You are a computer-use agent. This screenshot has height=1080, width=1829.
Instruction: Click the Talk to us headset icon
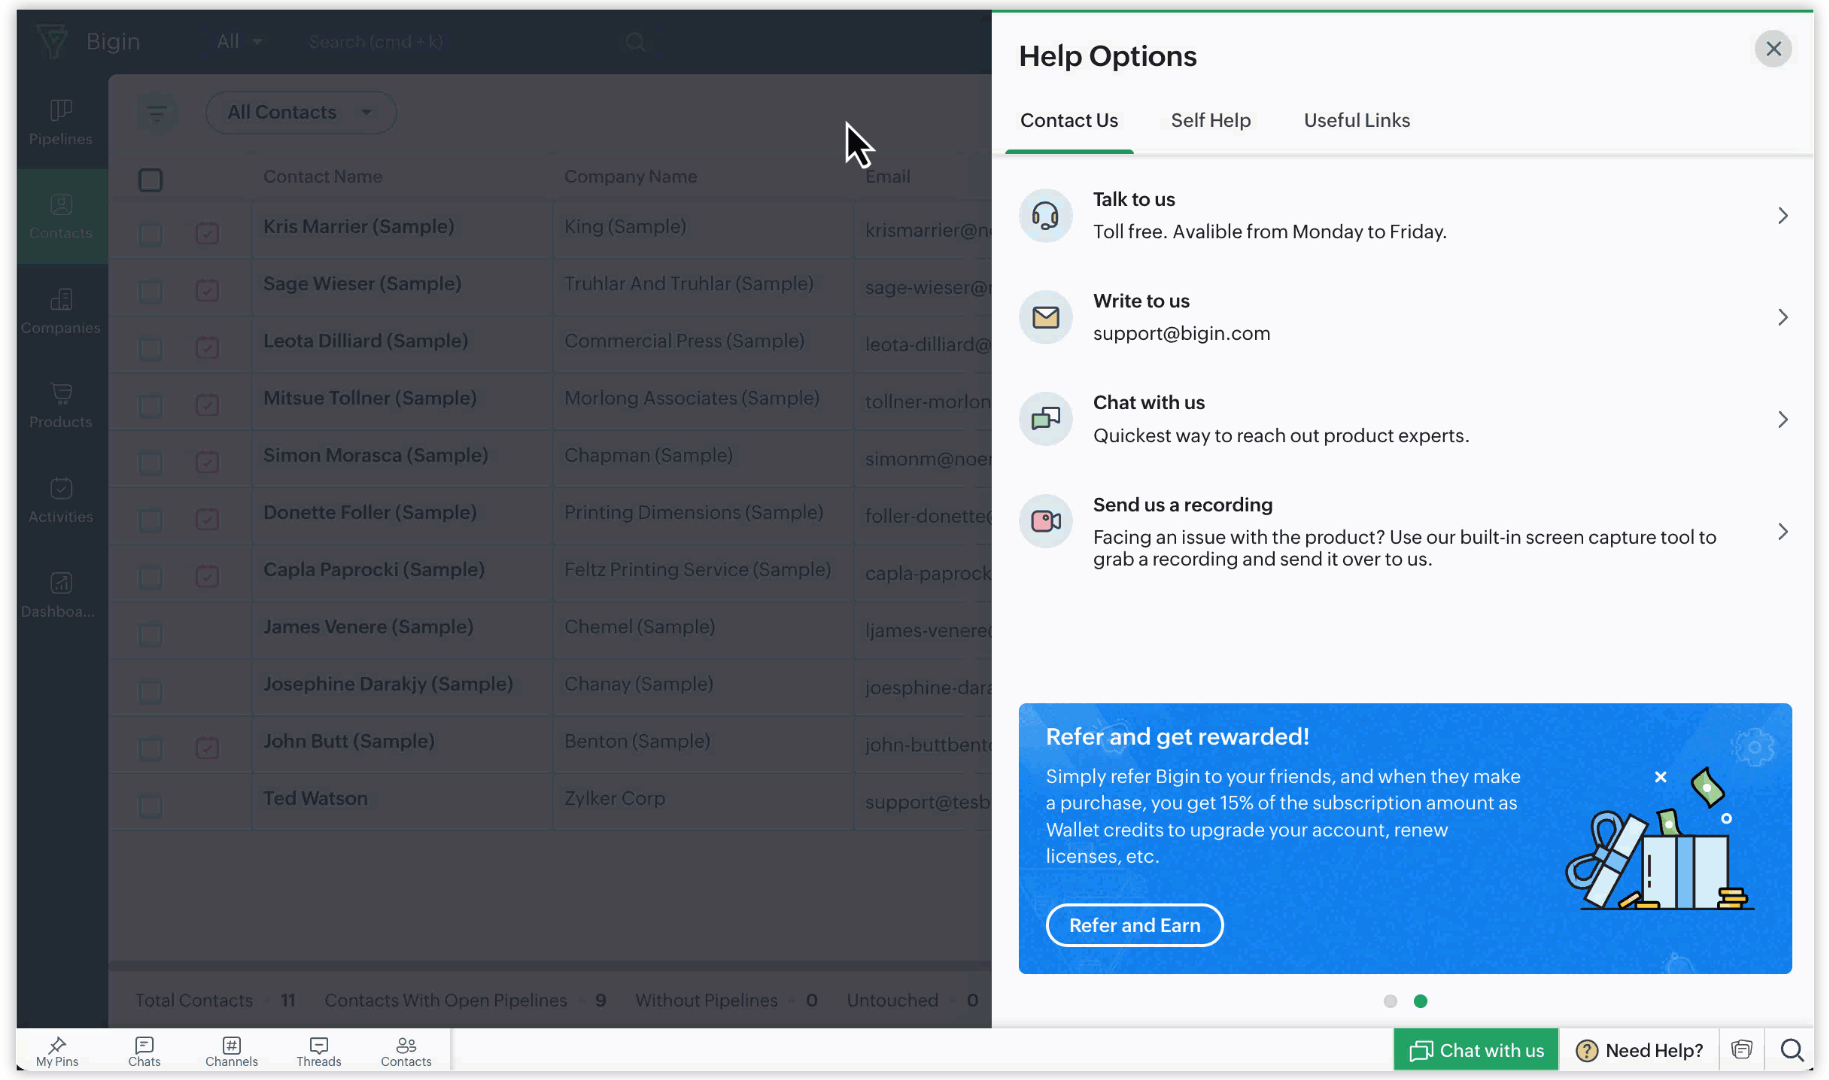(1045, 215)
